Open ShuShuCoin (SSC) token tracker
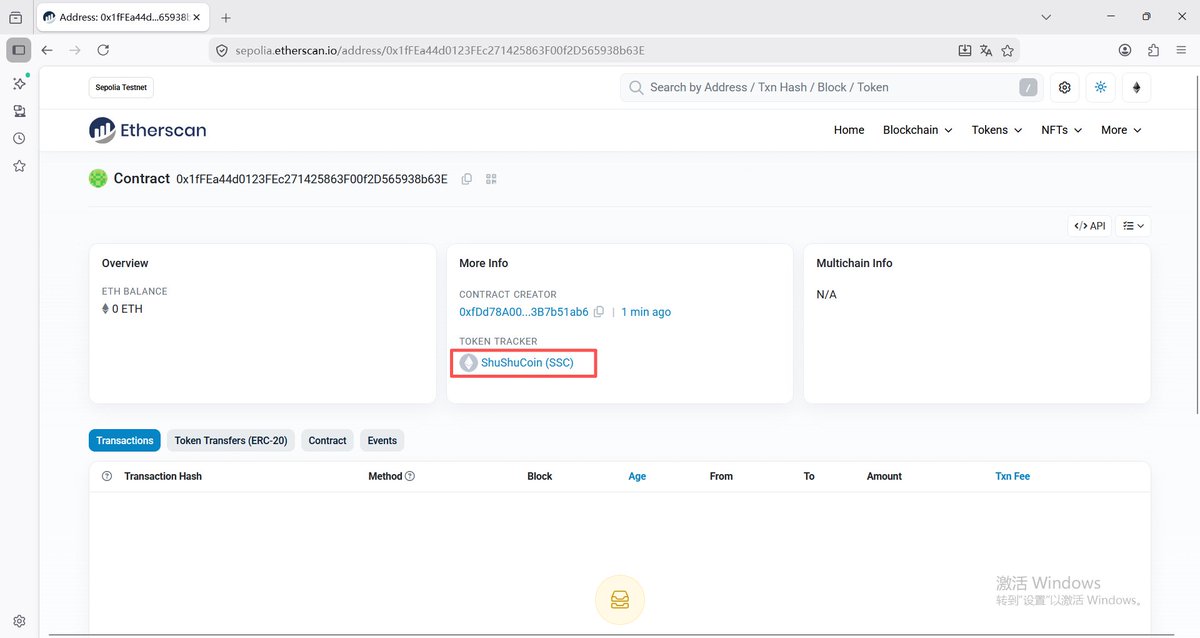The width and height of the screenshot is (1200, 638). coord(527,363)
